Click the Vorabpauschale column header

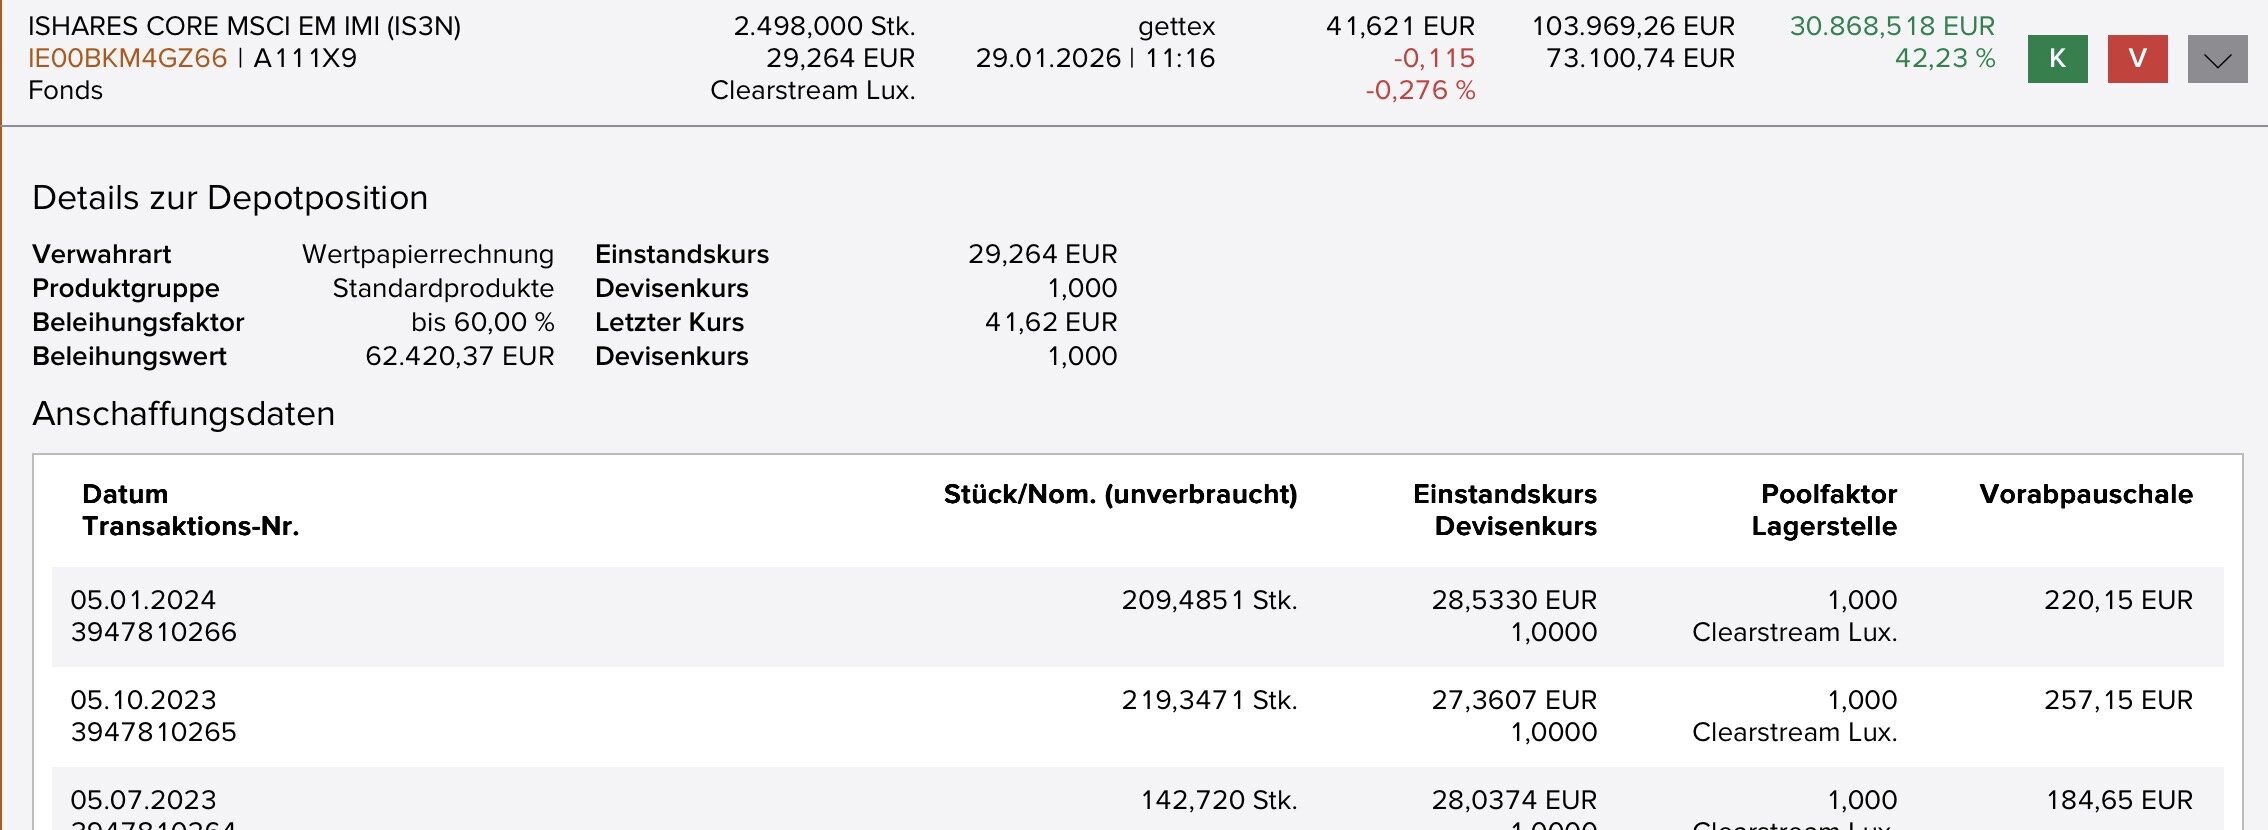click(2085, 494)
